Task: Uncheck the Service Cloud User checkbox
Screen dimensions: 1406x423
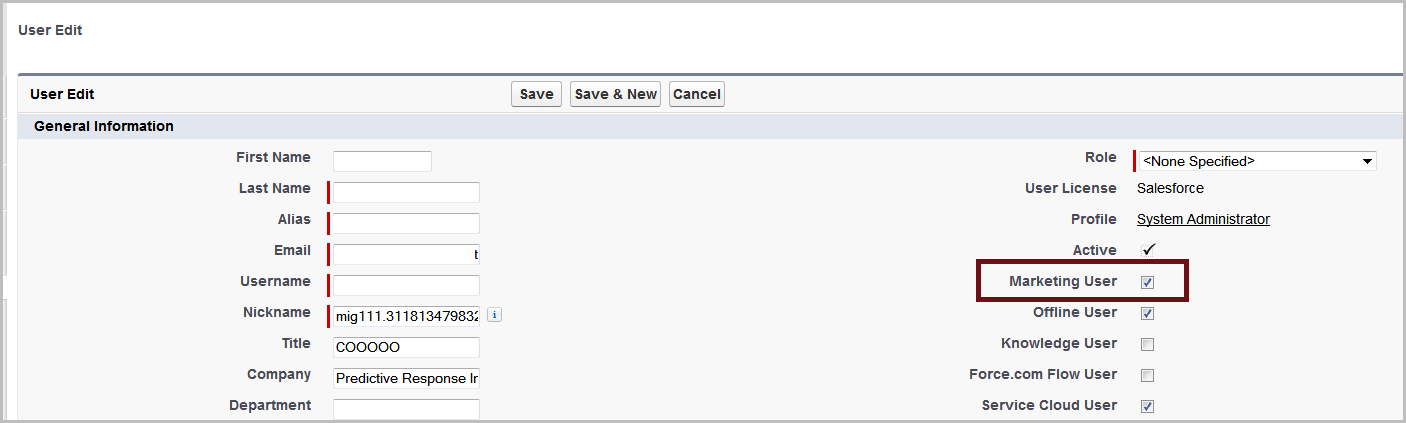Action: click(x=1148, y=406)
